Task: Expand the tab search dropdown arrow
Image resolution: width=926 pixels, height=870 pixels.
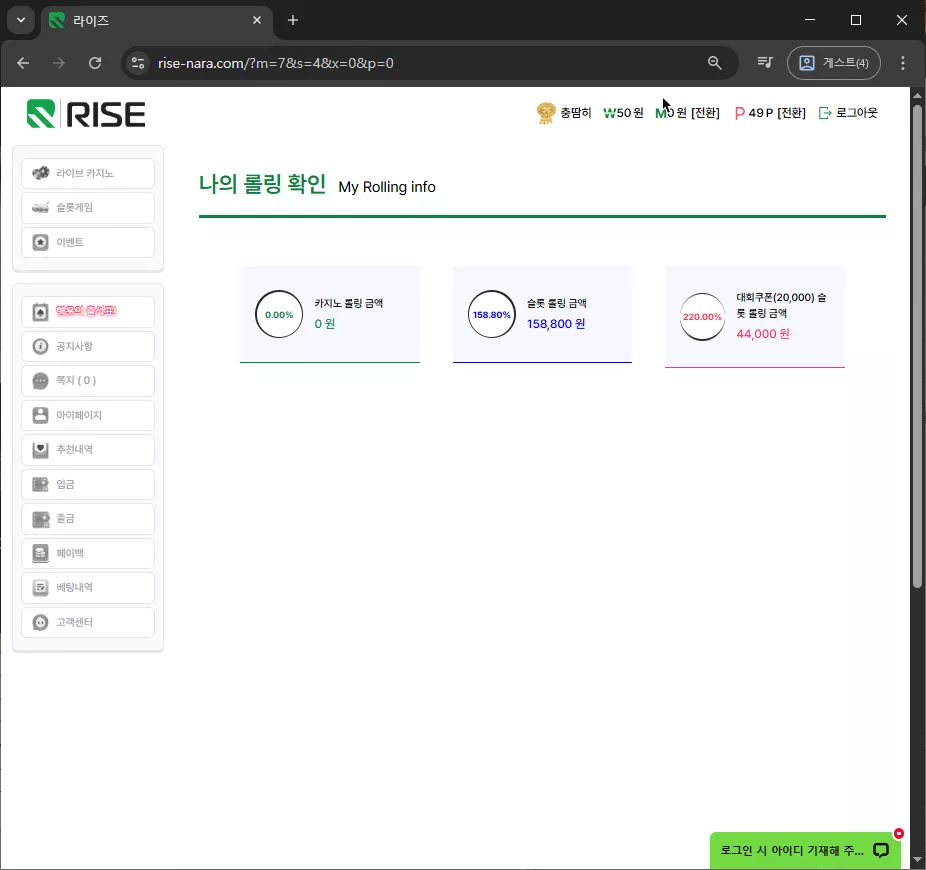Action: pyautogui.click(x=21, y=20)
